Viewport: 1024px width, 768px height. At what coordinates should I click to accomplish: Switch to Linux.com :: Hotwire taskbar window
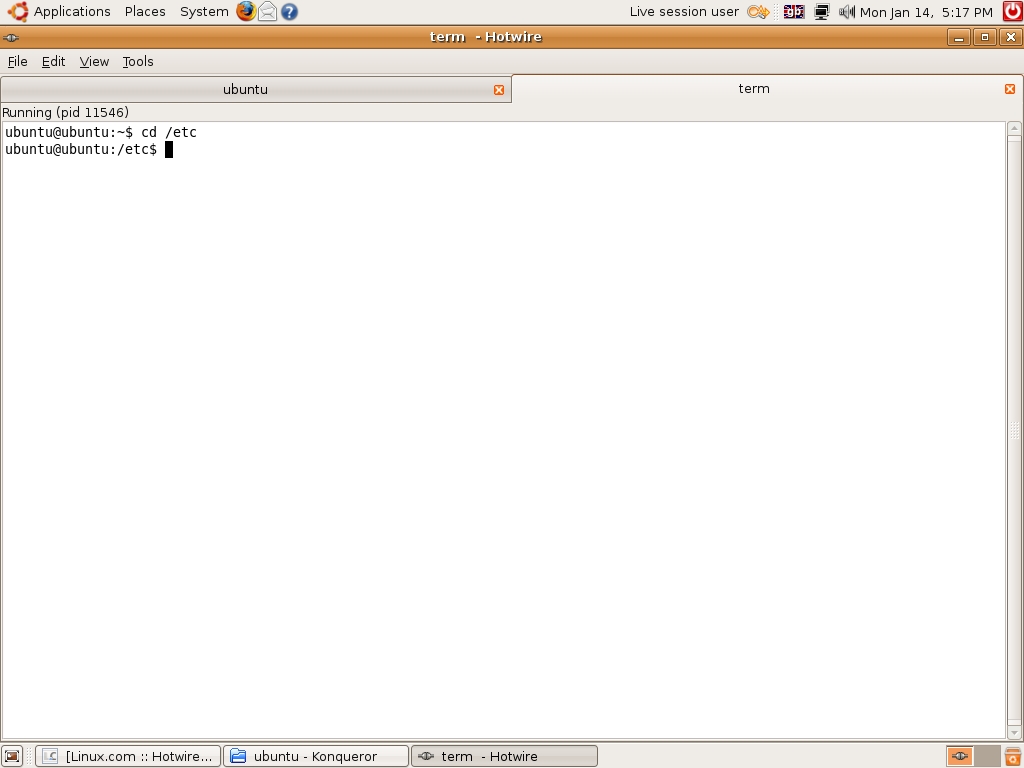[x=128, y=756]
